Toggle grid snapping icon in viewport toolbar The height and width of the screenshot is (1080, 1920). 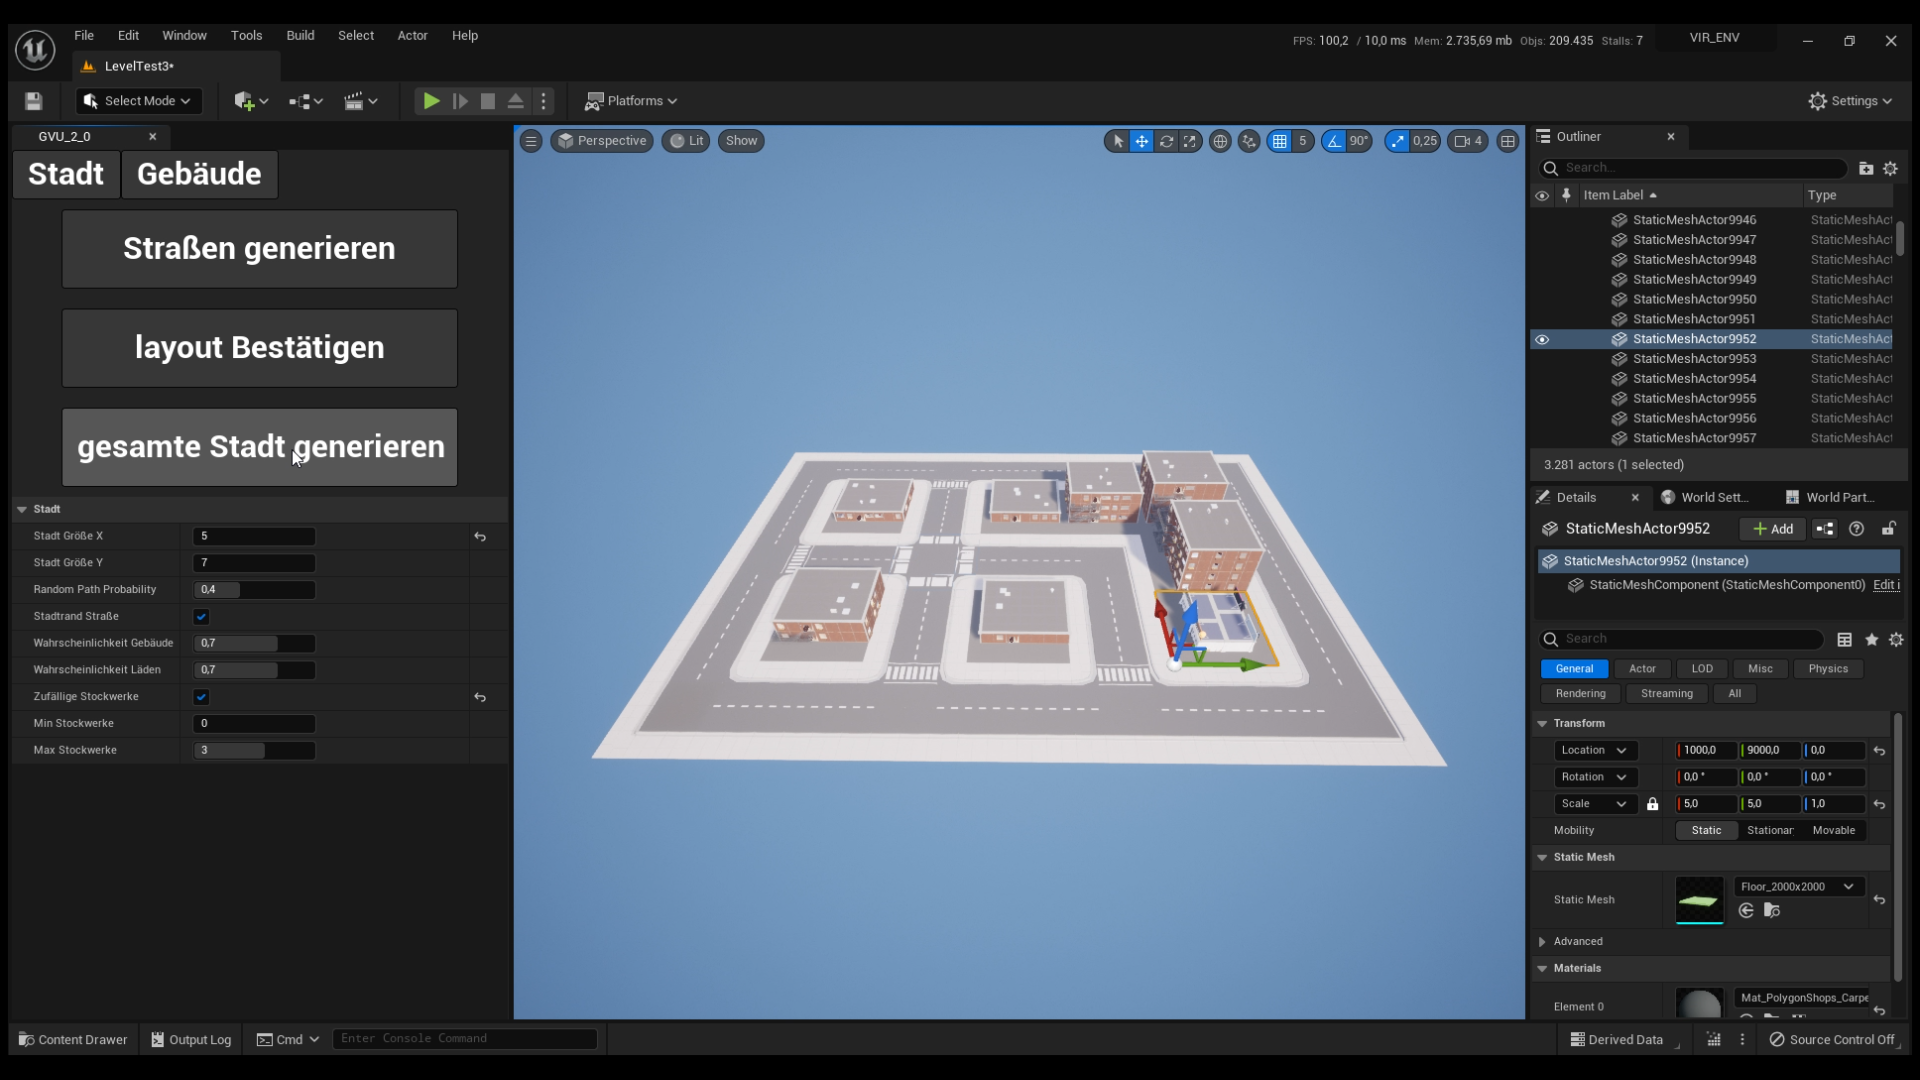[1280, 141]
